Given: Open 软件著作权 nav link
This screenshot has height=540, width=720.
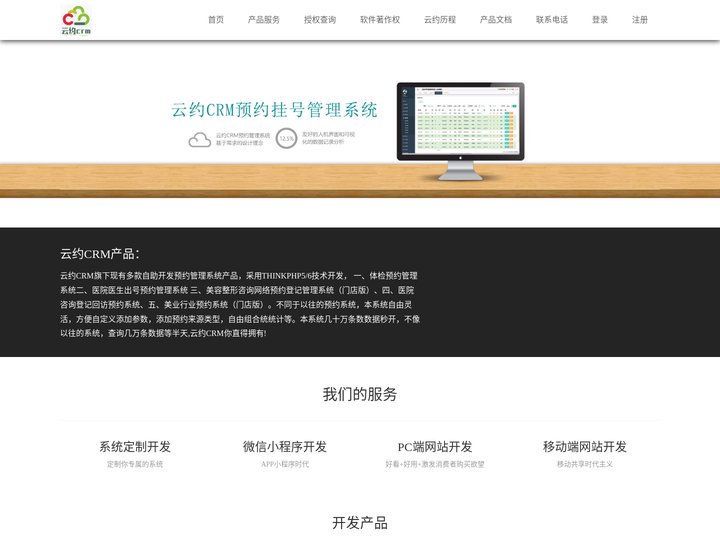Looking at the screenshot, I should pyautogui.click(x=380, y=20).
